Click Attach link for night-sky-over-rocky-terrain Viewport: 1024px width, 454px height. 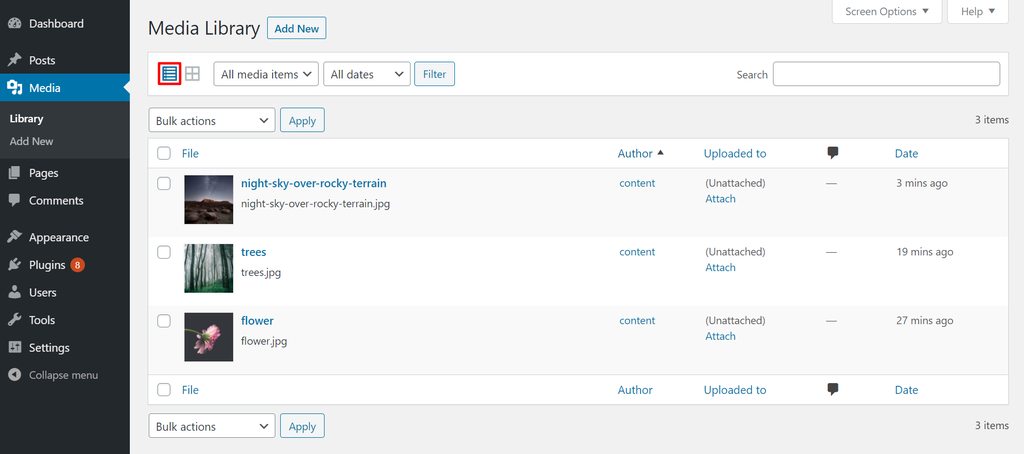click(720, 199)
